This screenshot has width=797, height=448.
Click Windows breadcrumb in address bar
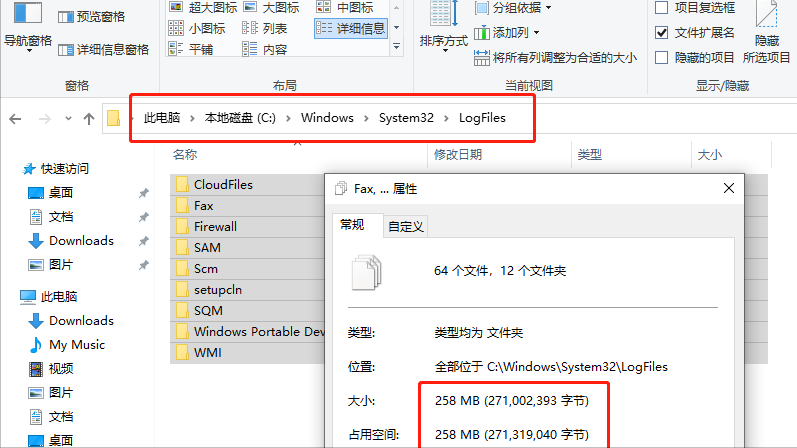(327, 118)
